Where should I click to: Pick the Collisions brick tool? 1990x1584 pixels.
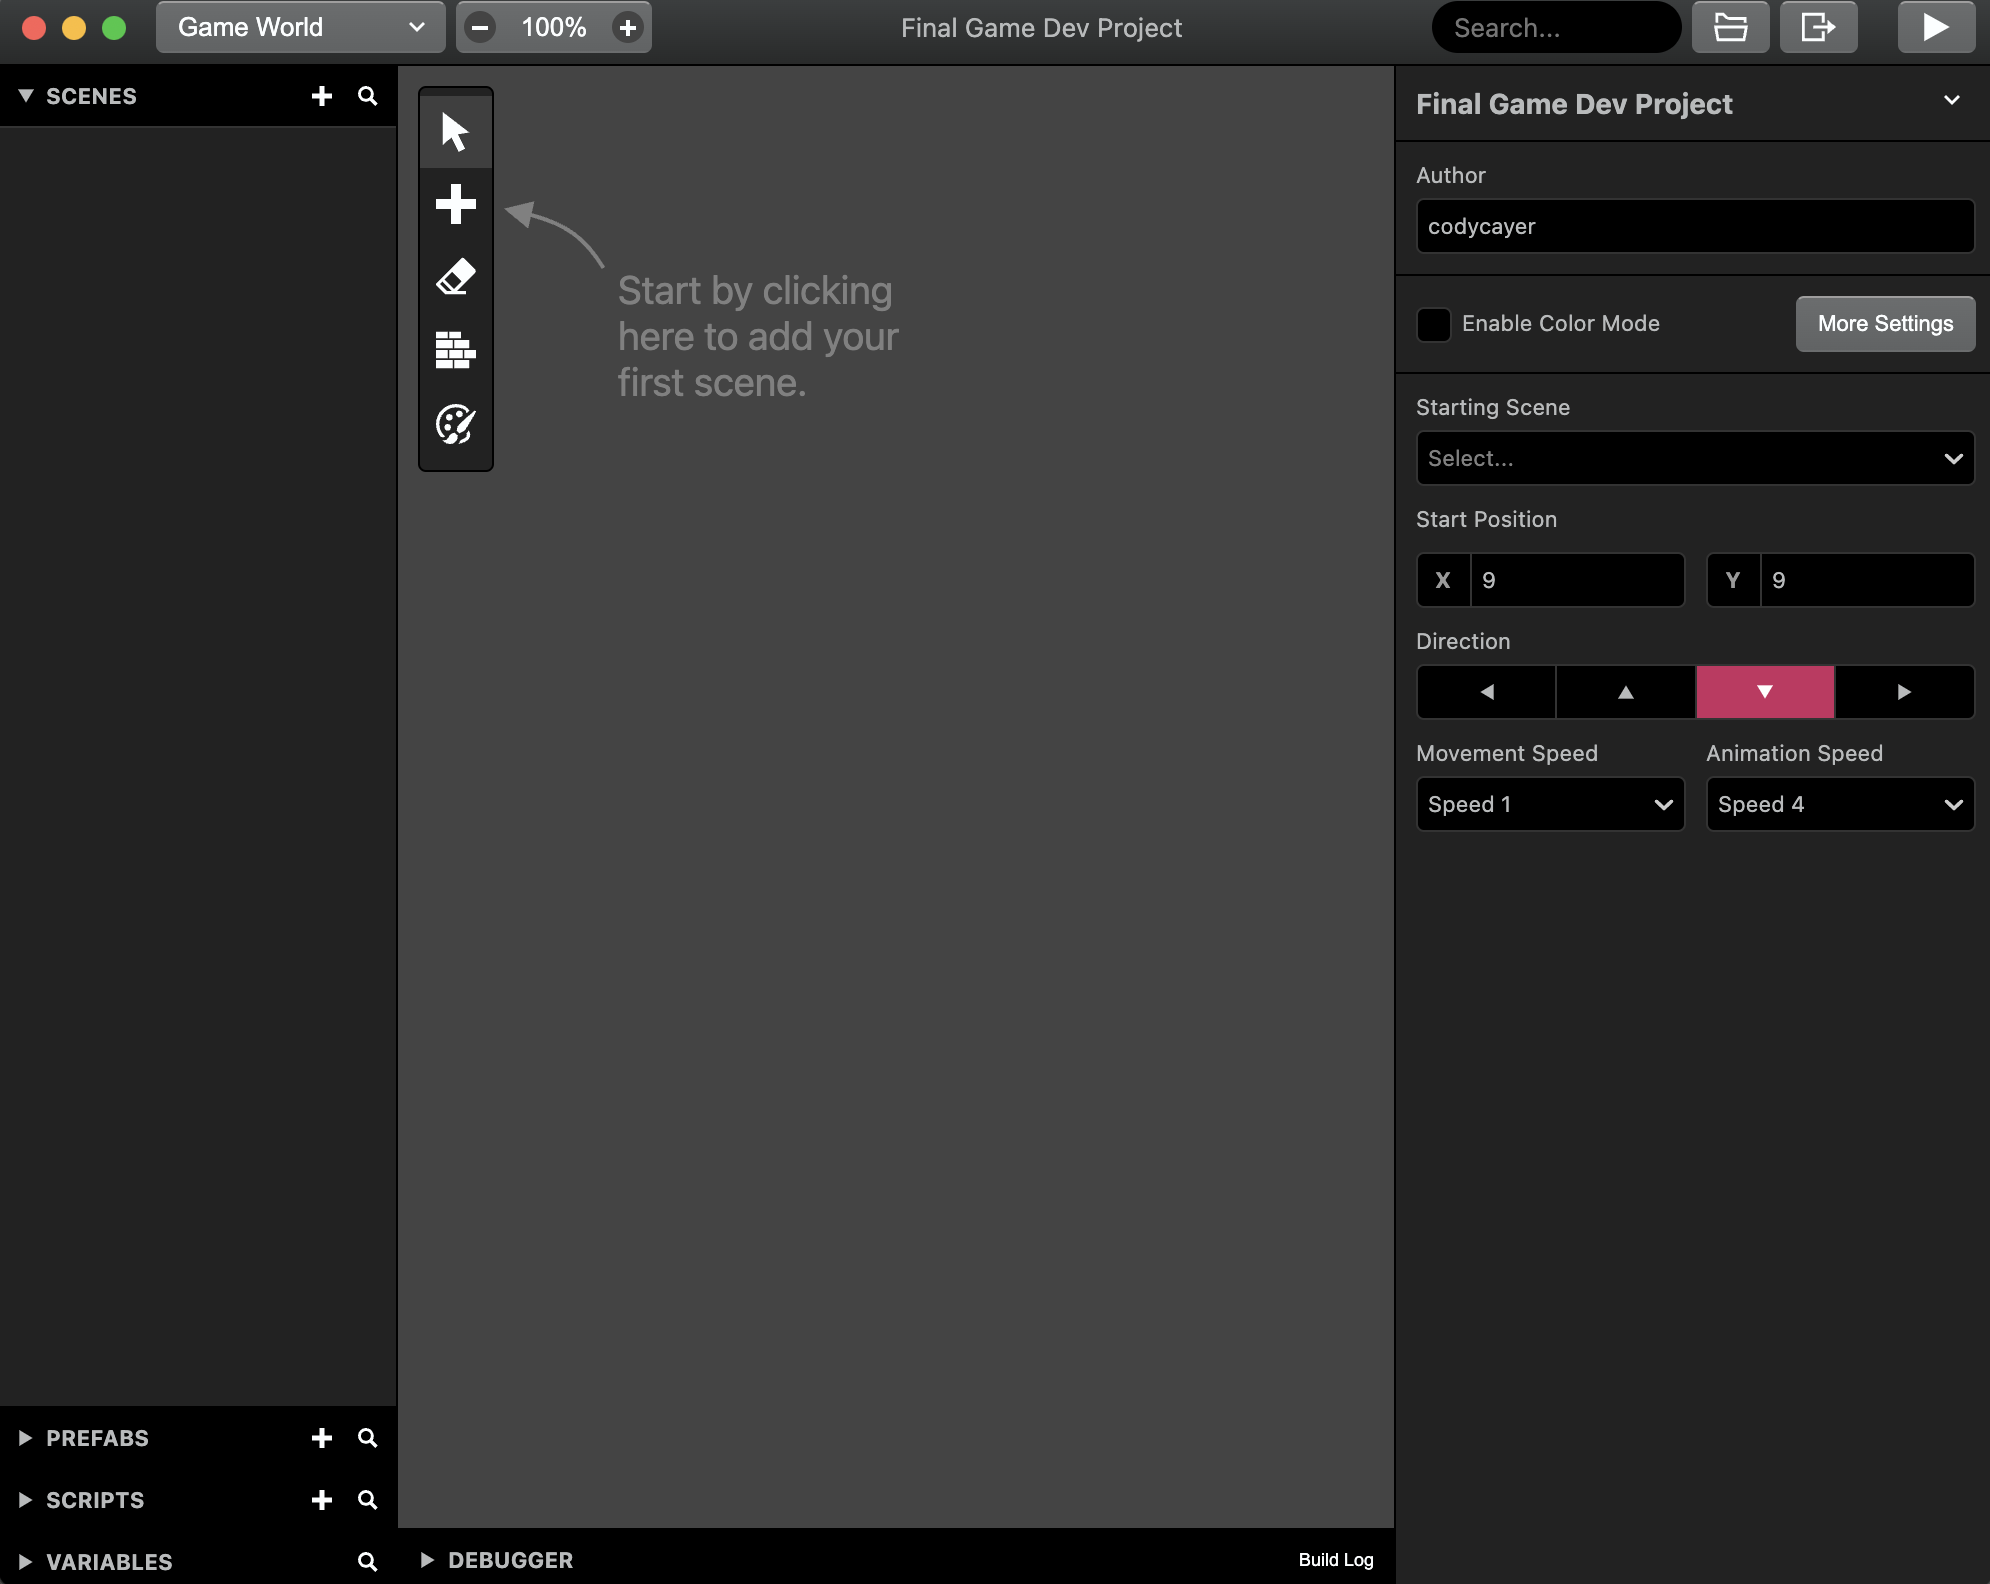[455, 350]
